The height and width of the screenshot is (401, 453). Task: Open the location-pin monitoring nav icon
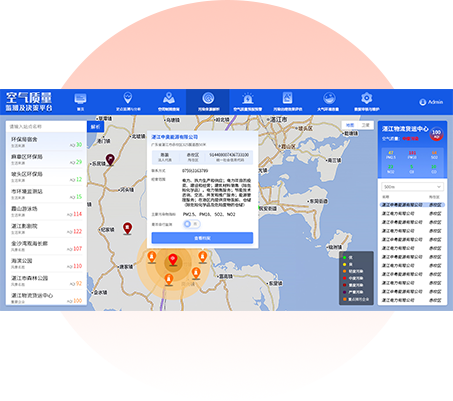tap(128, 98)
